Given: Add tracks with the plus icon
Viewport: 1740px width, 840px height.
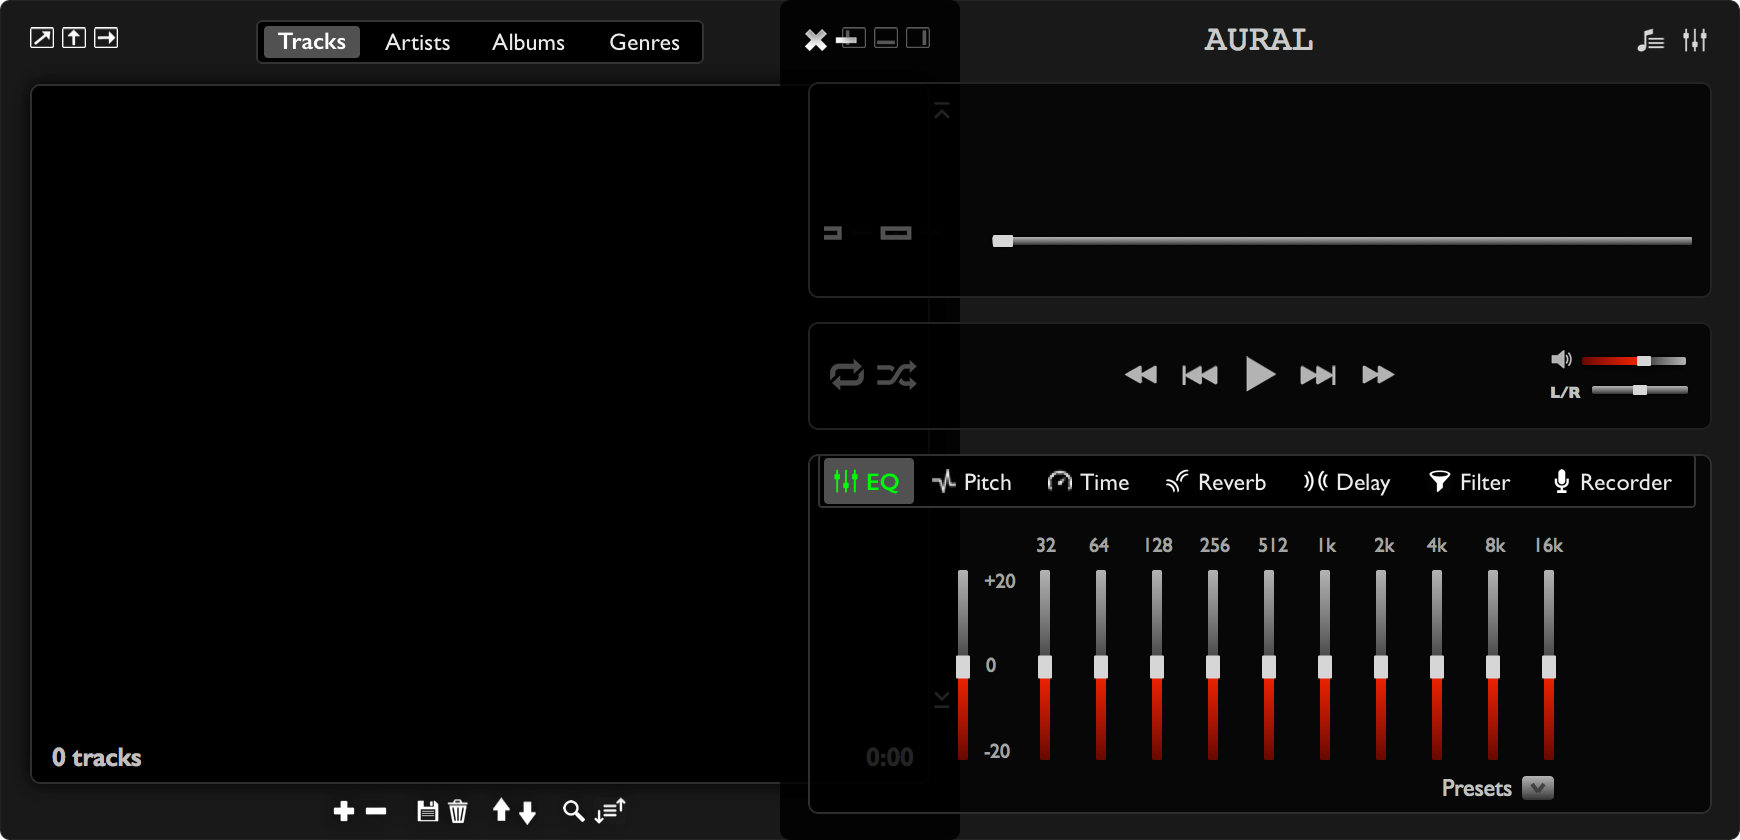Looking at the screenshot, I should (344, 811).
